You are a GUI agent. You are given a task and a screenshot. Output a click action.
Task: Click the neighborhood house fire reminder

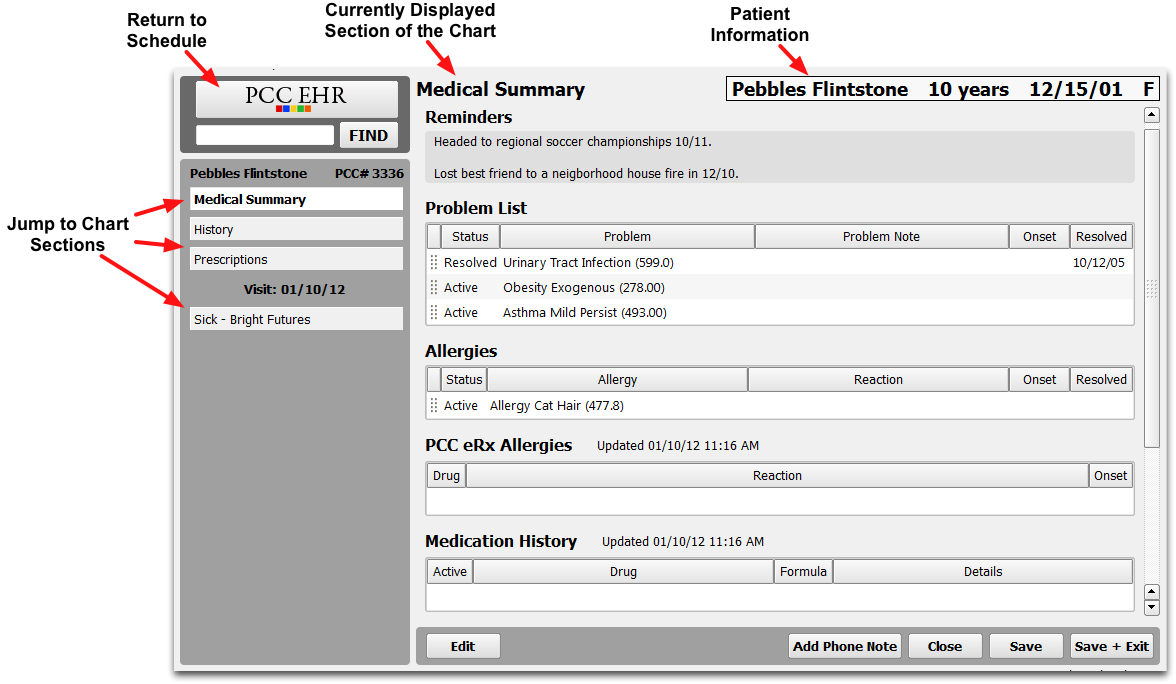pos(586,174)
